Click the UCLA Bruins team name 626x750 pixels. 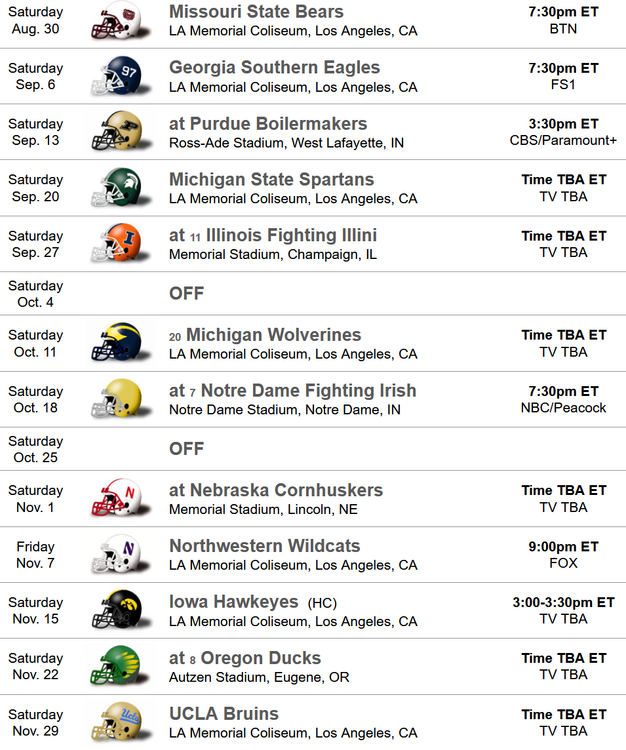tap(224, 714)
